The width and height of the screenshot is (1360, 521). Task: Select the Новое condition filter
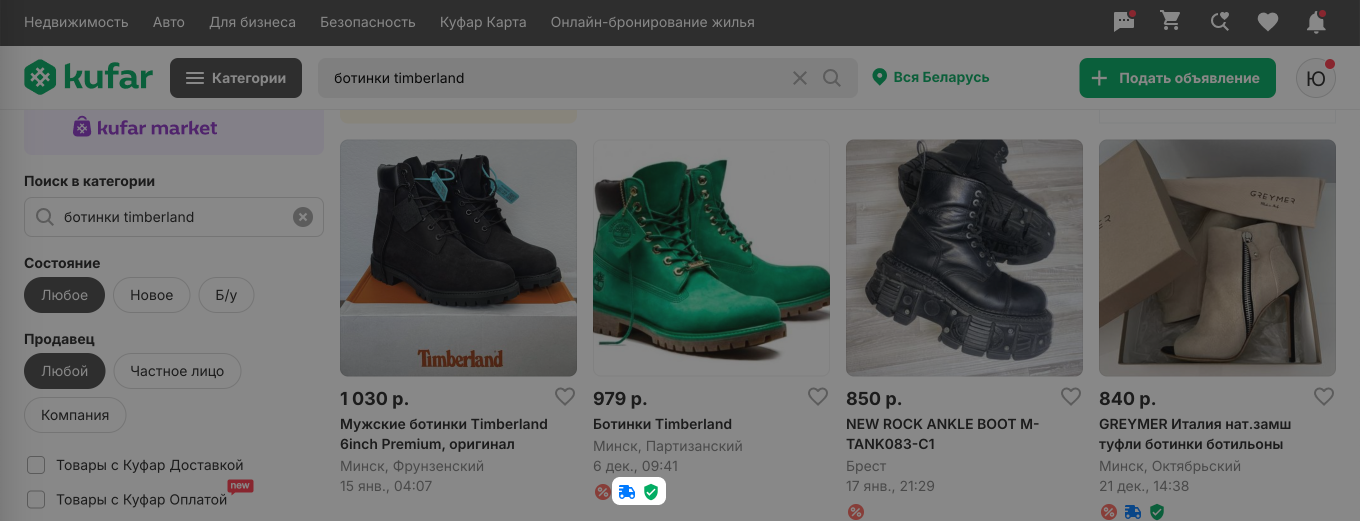(x=151, y=295)
